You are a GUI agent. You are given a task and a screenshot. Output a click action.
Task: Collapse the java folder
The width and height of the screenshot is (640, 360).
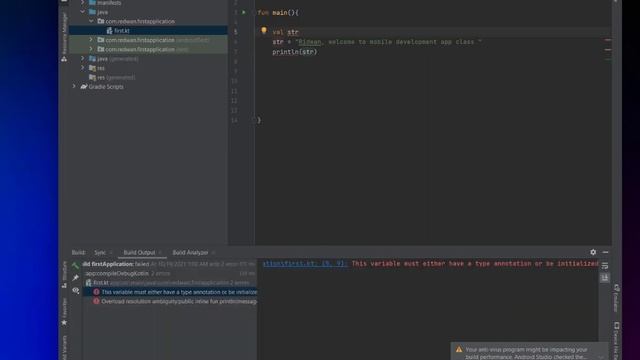click(83, 12)
